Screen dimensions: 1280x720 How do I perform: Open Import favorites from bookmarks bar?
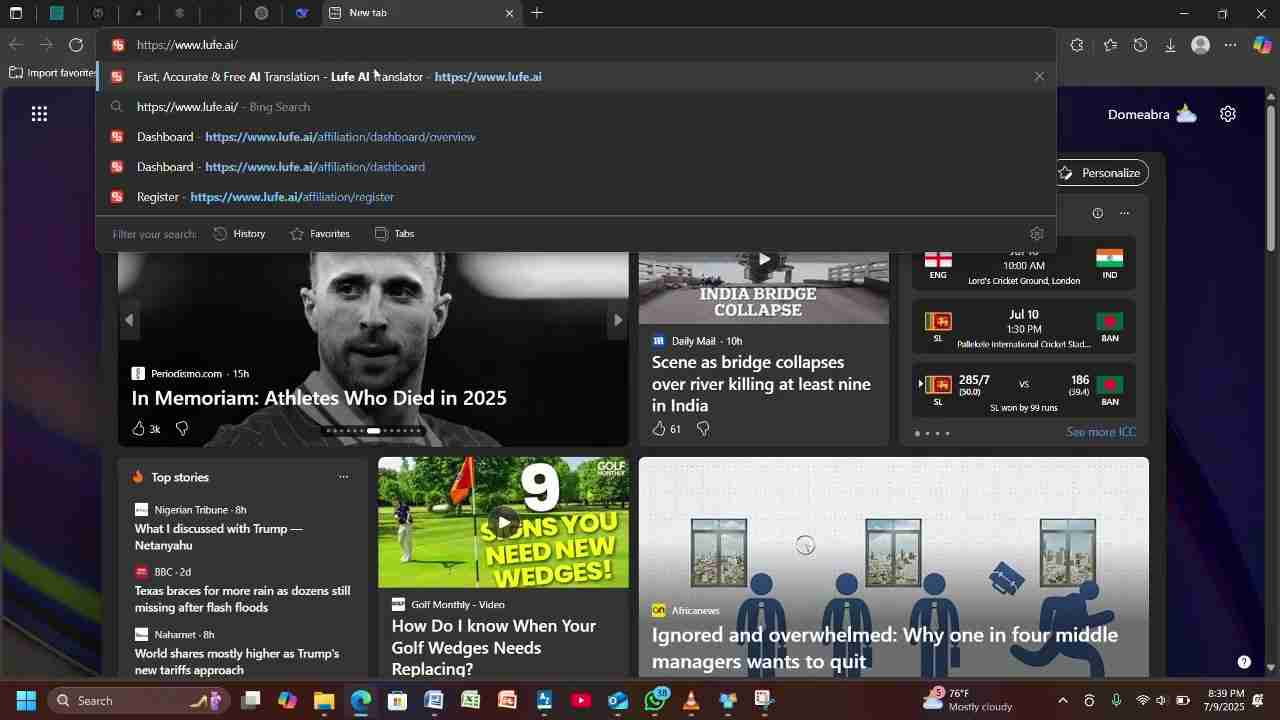52,73
